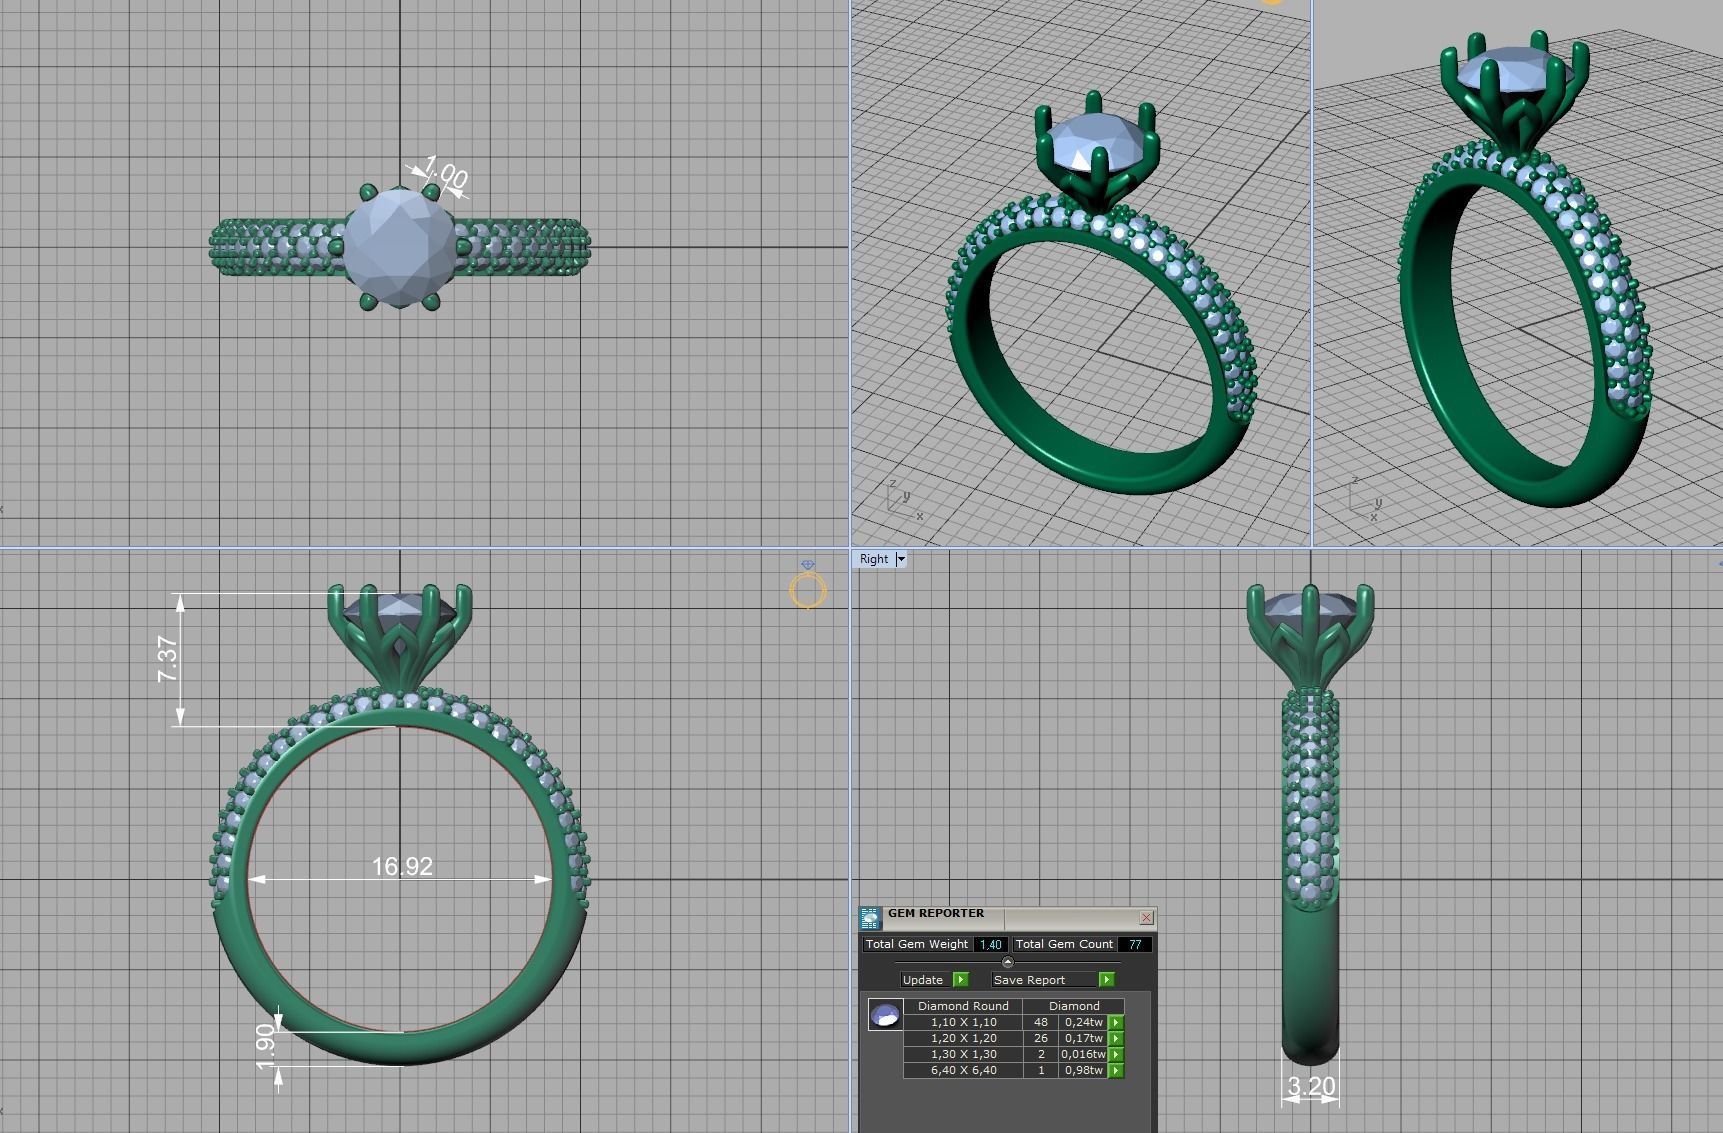
Task: Click the green arrow on the 6,40 X 6,40 row
Action: tap(1115, 1070)
